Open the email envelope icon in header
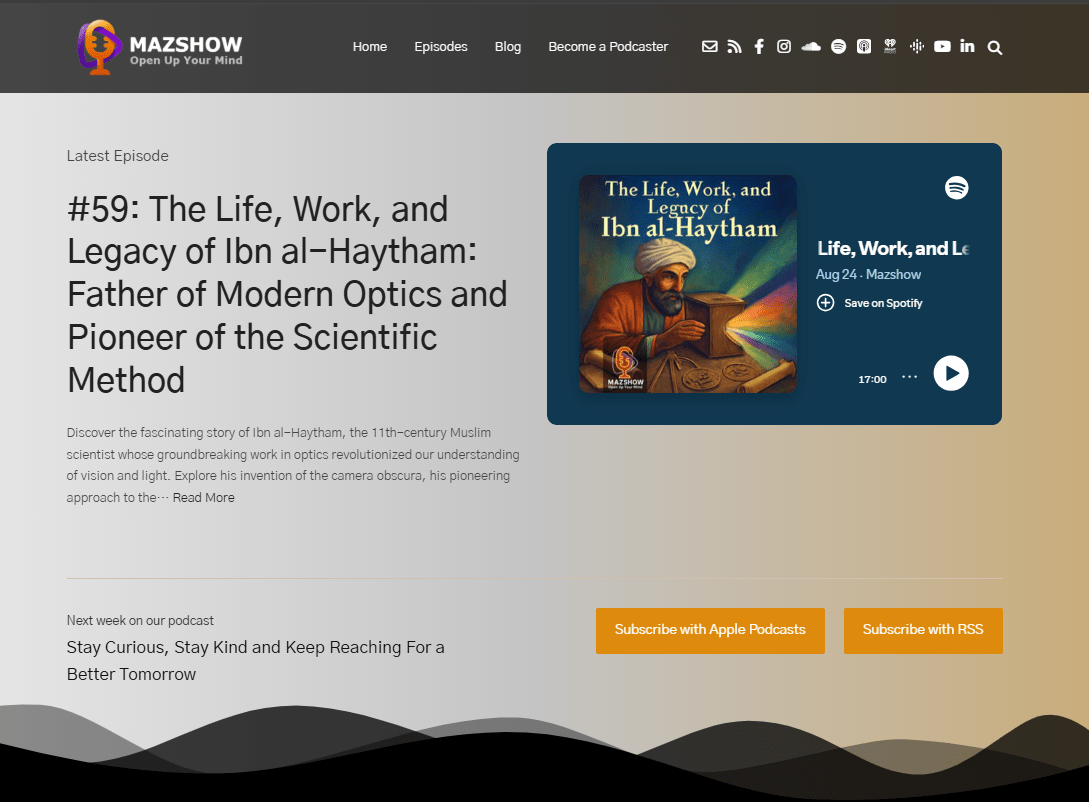This screenshot has height=802, width=1089. coord(709,47)
